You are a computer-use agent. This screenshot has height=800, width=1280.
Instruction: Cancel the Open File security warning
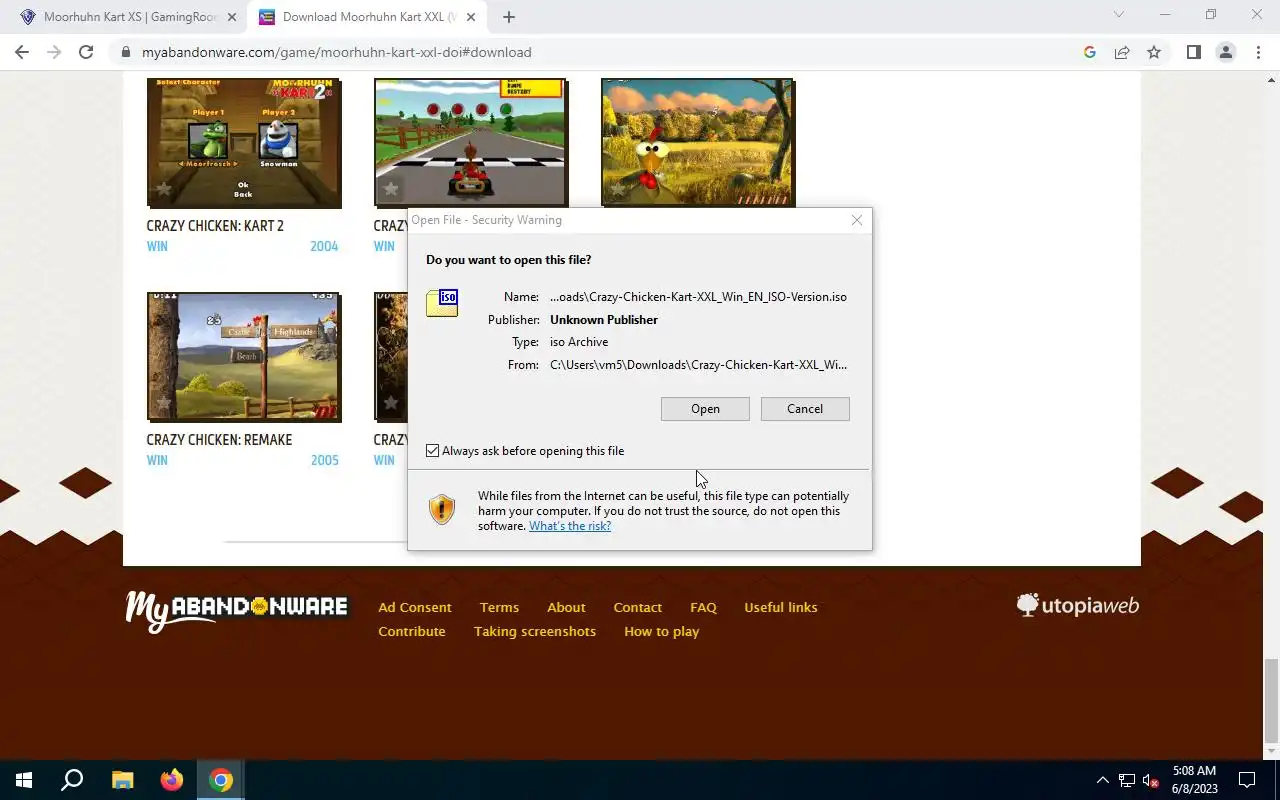(x=805, y=409)
